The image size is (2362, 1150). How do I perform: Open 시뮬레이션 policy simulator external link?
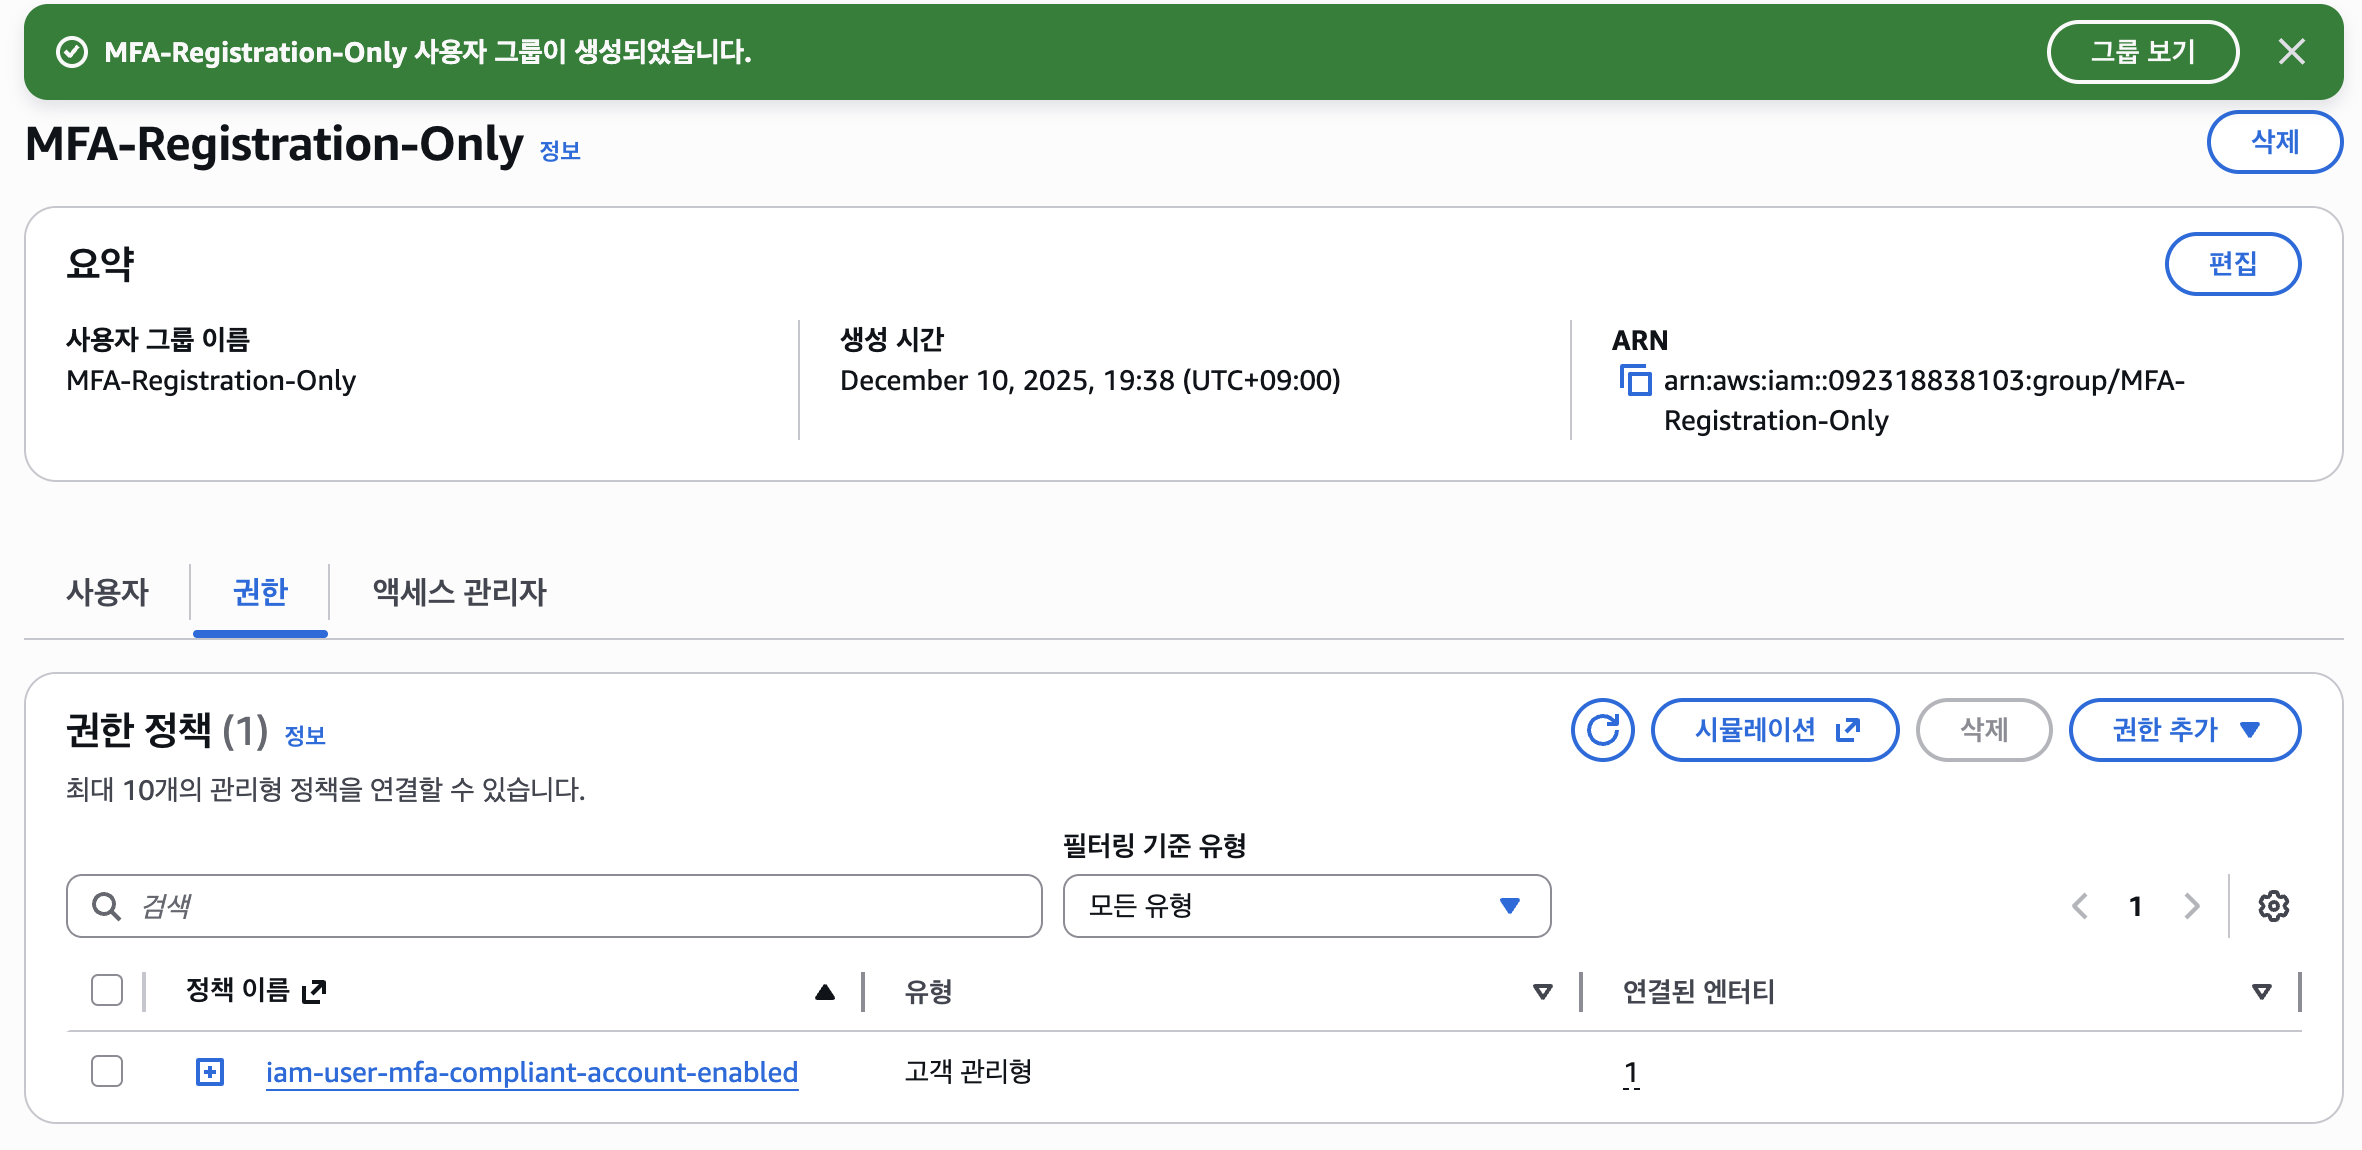pos(1774,730)
